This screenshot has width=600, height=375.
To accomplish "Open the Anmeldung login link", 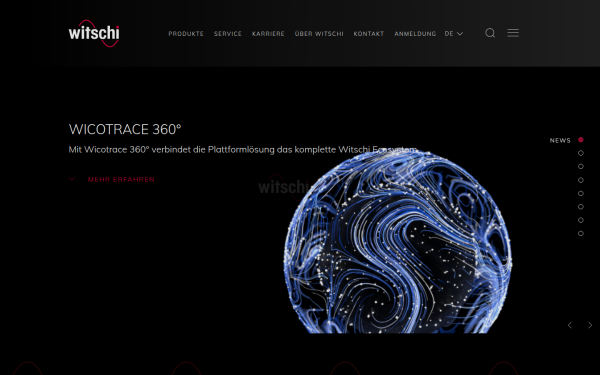I will point(415,34).
